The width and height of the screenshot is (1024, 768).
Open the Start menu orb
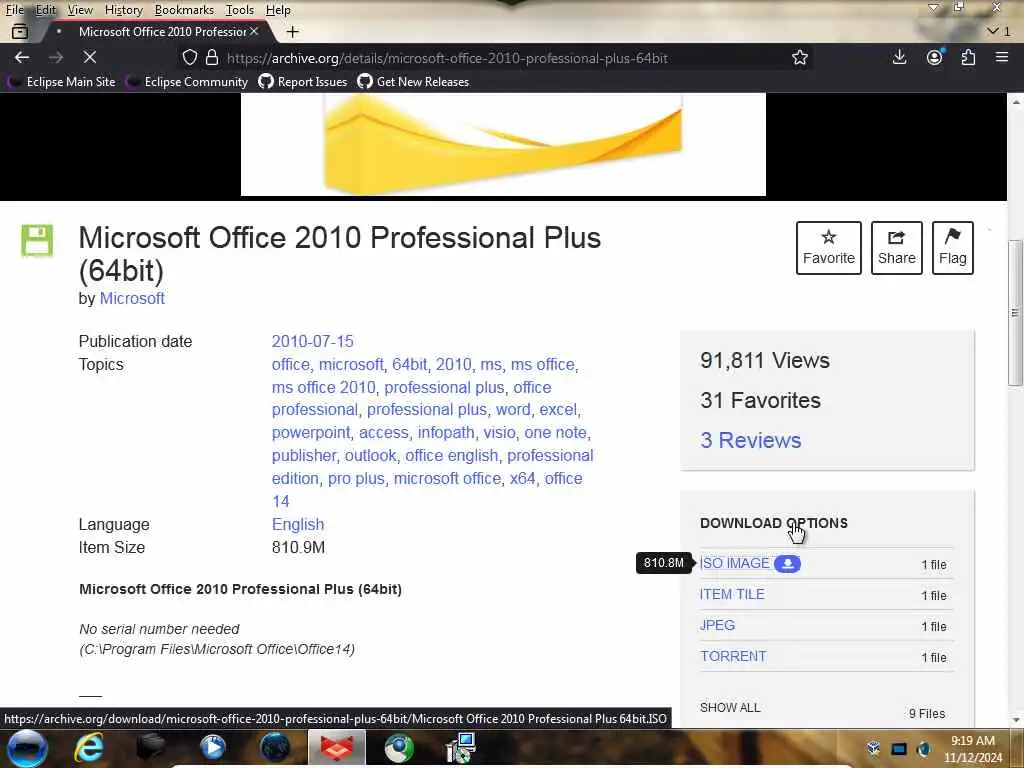pyautogui.click(x=27, y=748)
